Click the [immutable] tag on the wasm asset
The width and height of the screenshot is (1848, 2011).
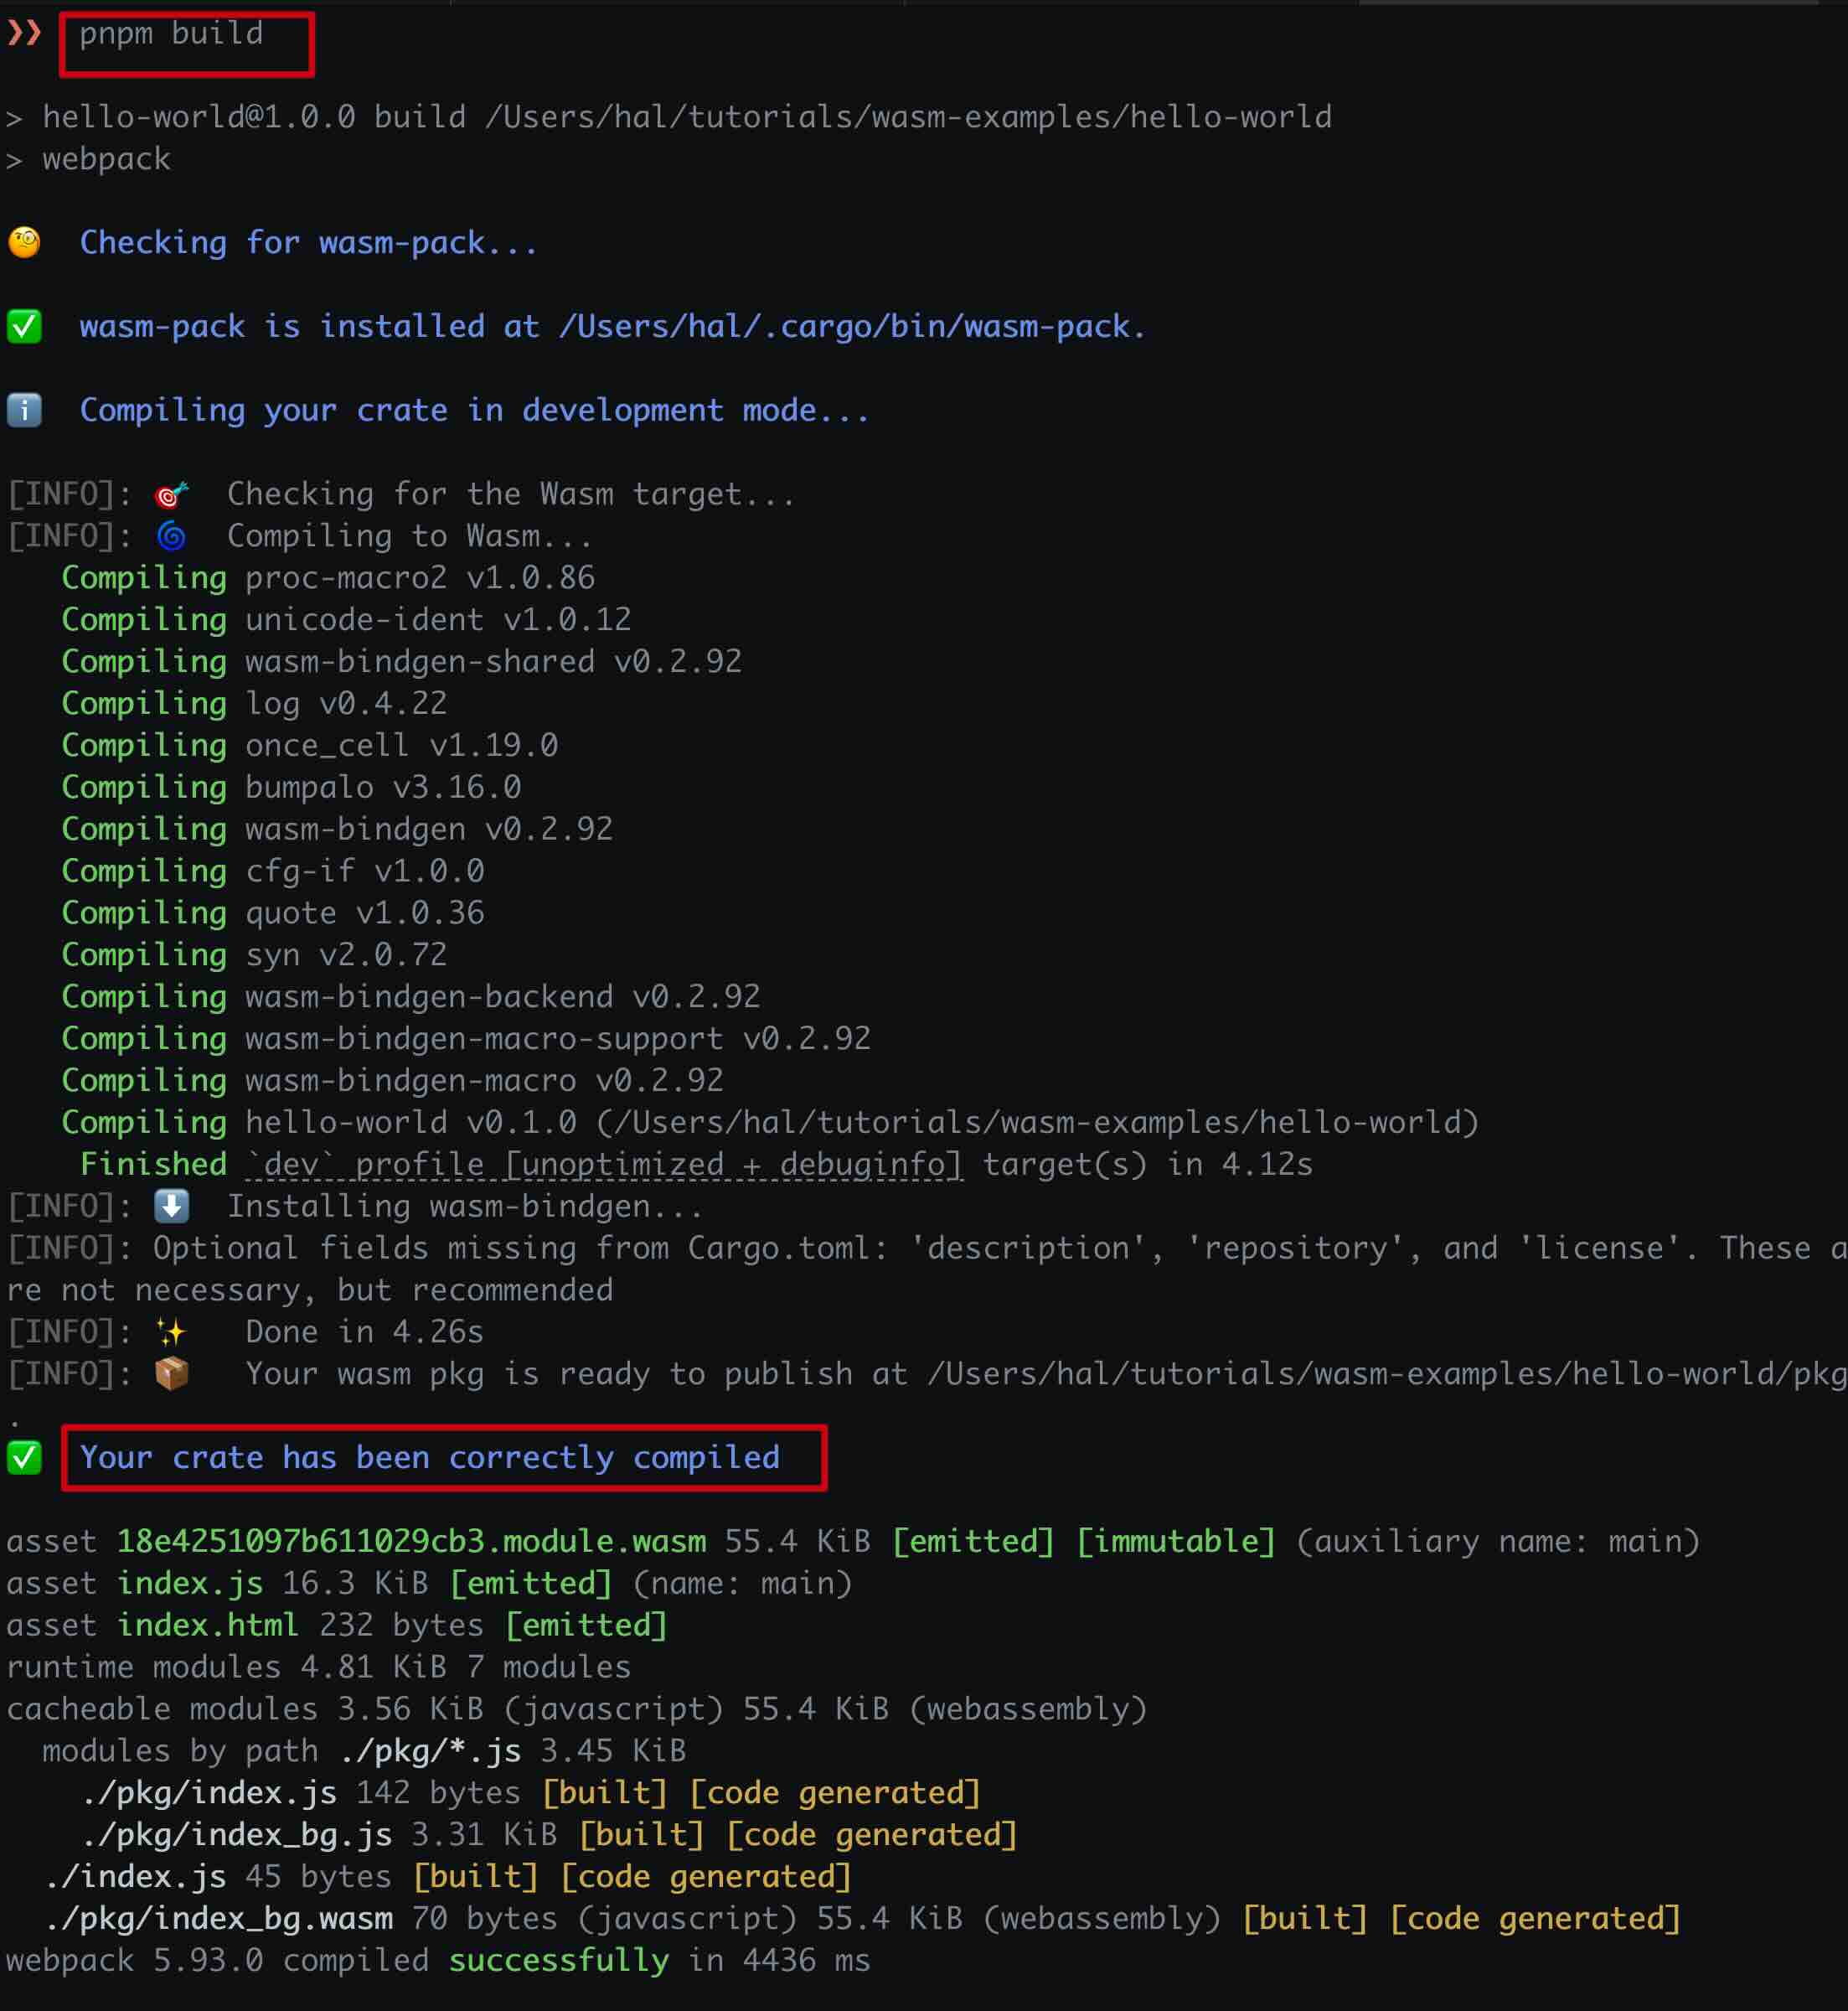[x=1176, y=1542]
